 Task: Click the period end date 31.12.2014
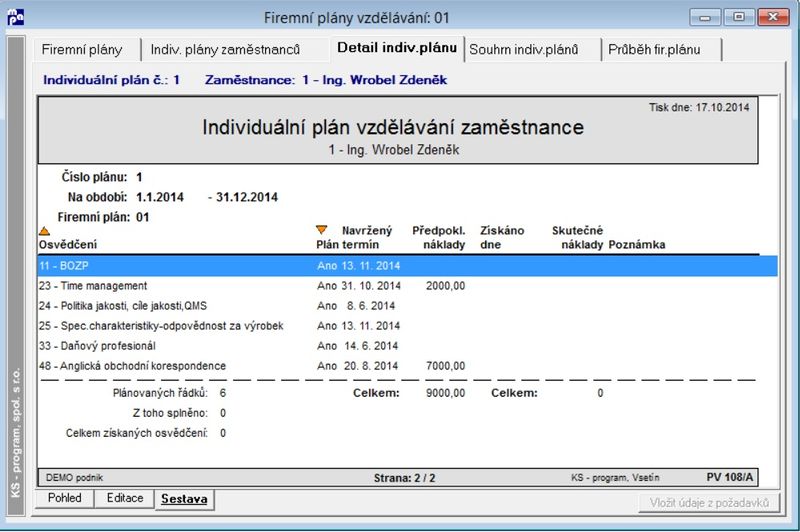(x=247, y=197)
